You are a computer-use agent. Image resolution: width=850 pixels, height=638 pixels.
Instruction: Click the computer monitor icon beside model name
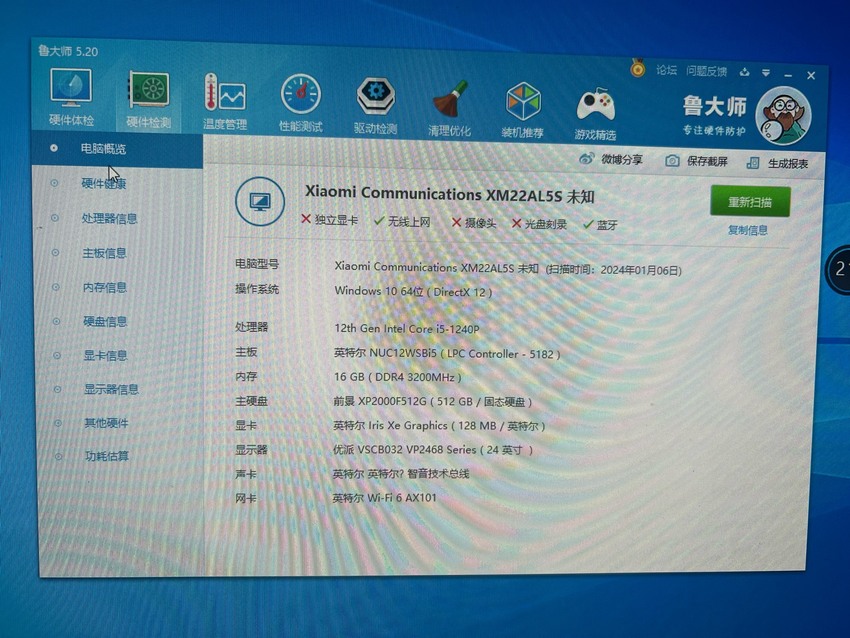click(260, 202)
